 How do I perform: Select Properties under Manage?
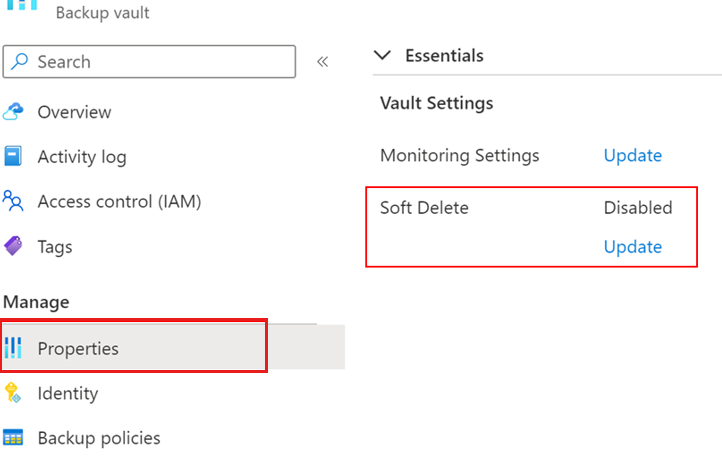tap(78, 349)
